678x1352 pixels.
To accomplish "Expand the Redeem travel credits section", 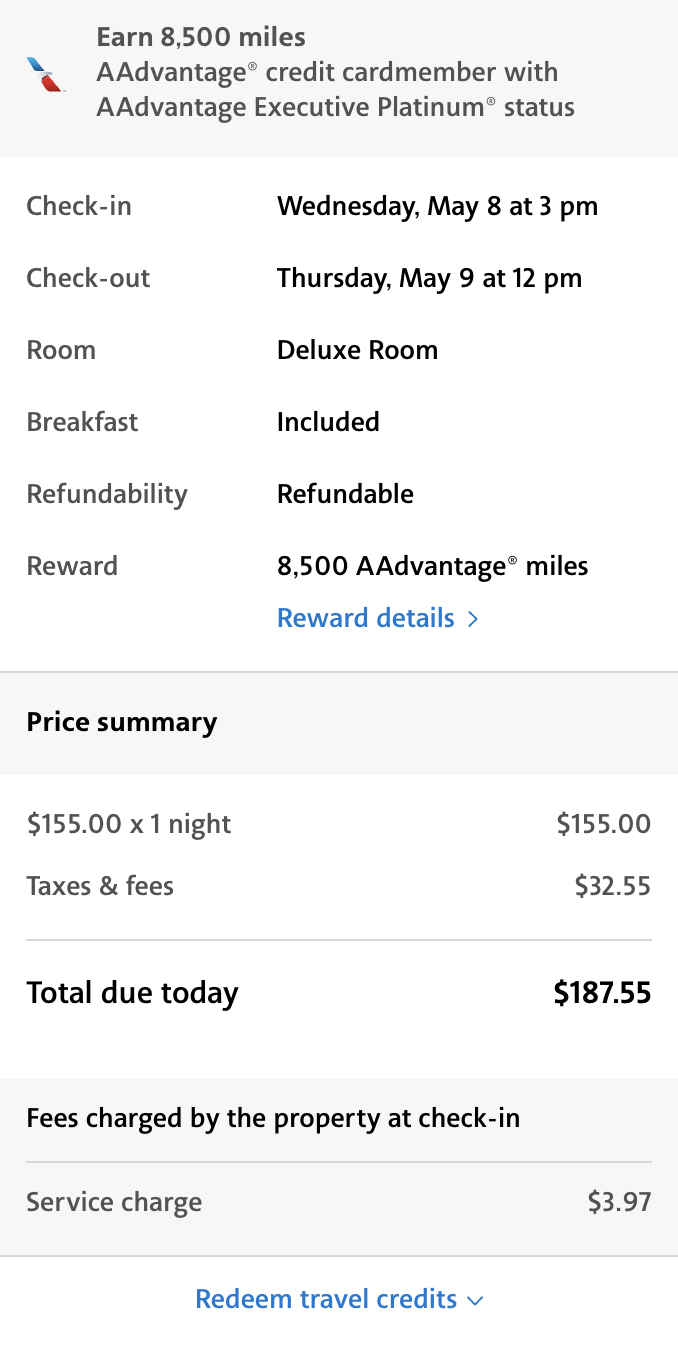I will point(326,1299).
